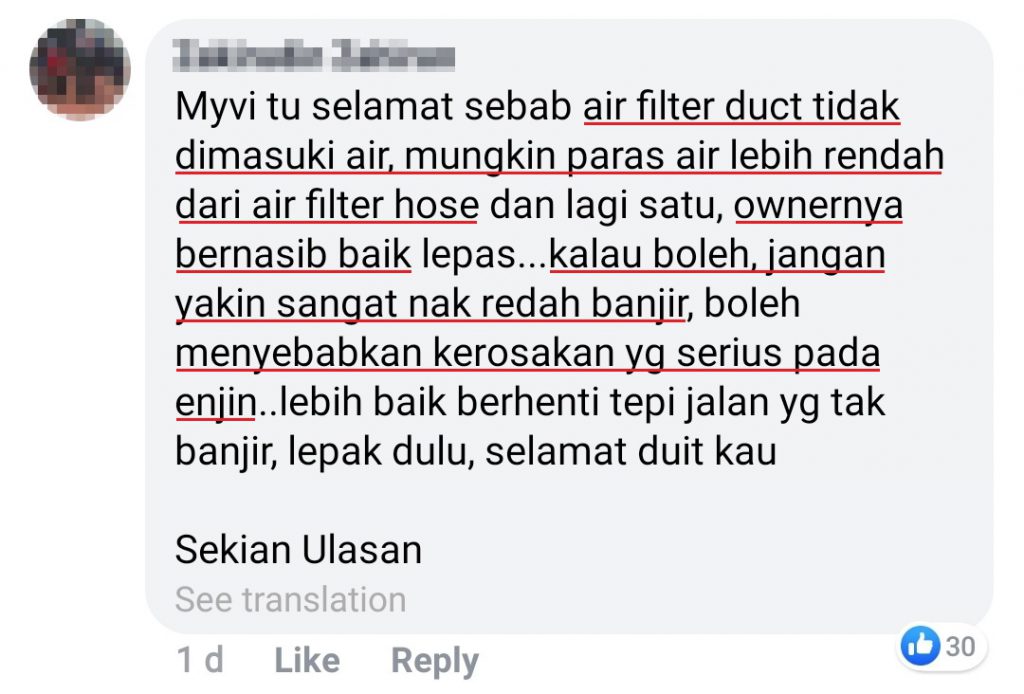Viewport: 1024px width, 694px height.
Task: Click the blue thumbs-up reaction icon
Action: (920, 646)
